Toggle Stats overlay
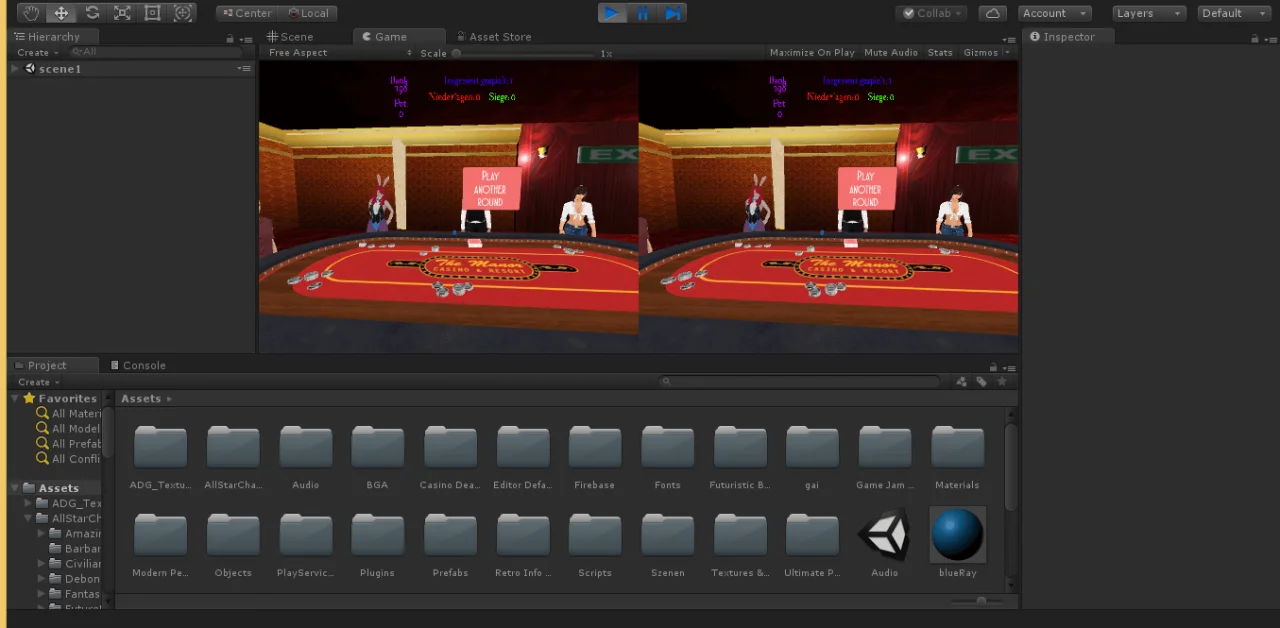Image resolution: width=1280 pixels, height=628 pixels. (x=940, y=53)
